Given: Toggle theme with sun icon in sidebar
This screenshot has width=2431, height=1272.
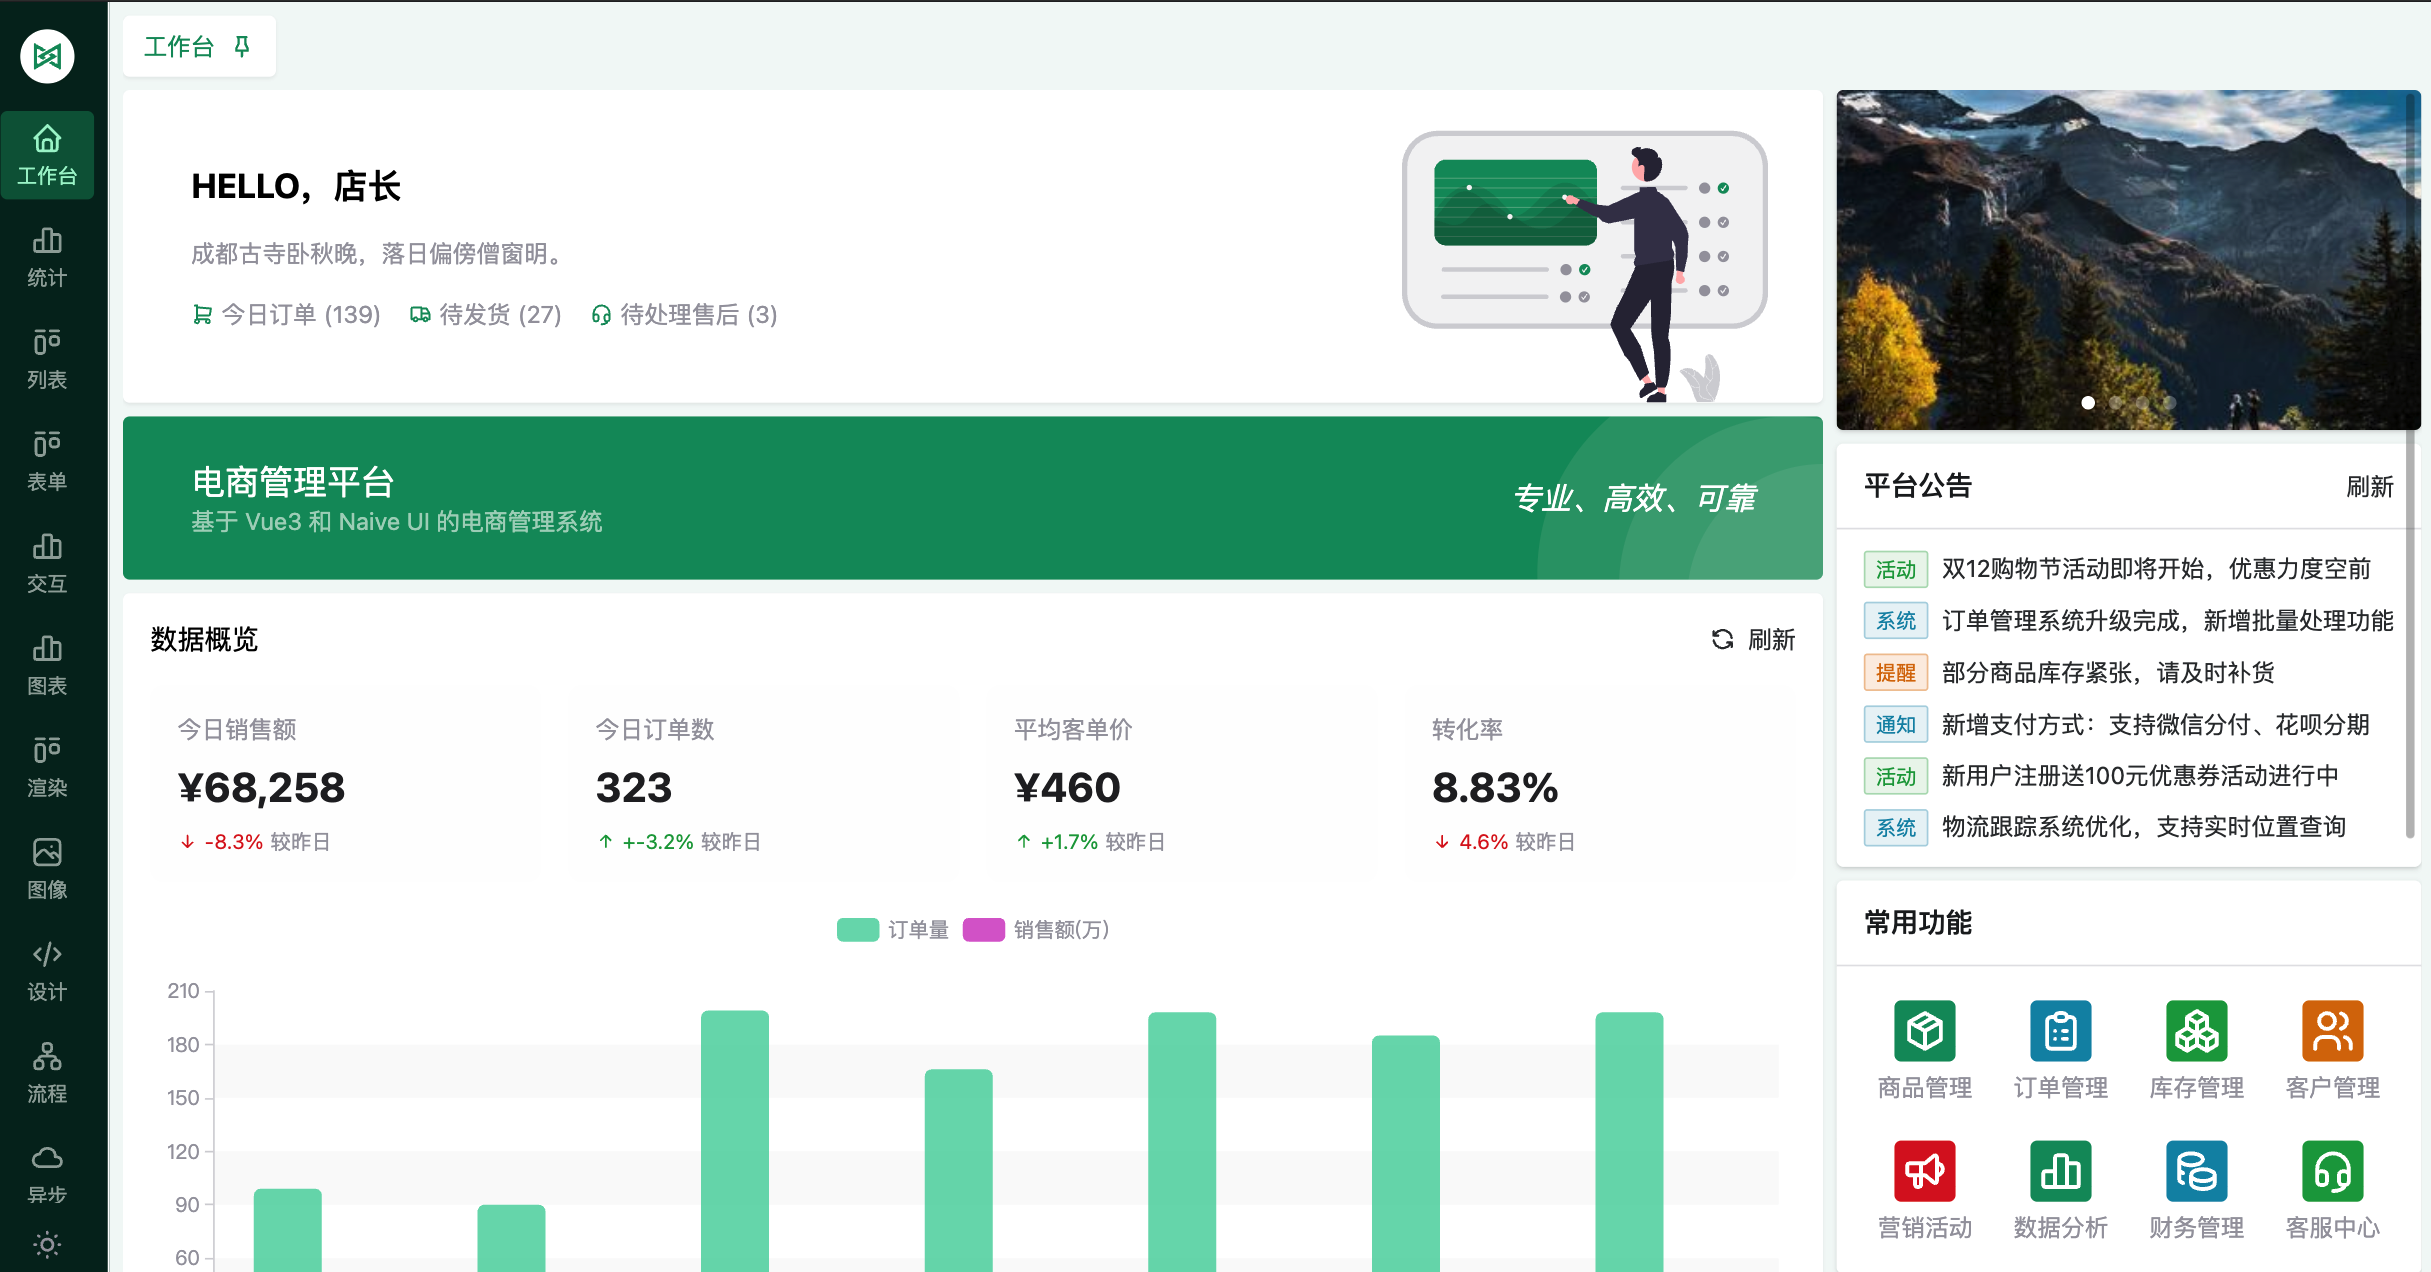Looking at the screenshot, I should point(47,1245).
